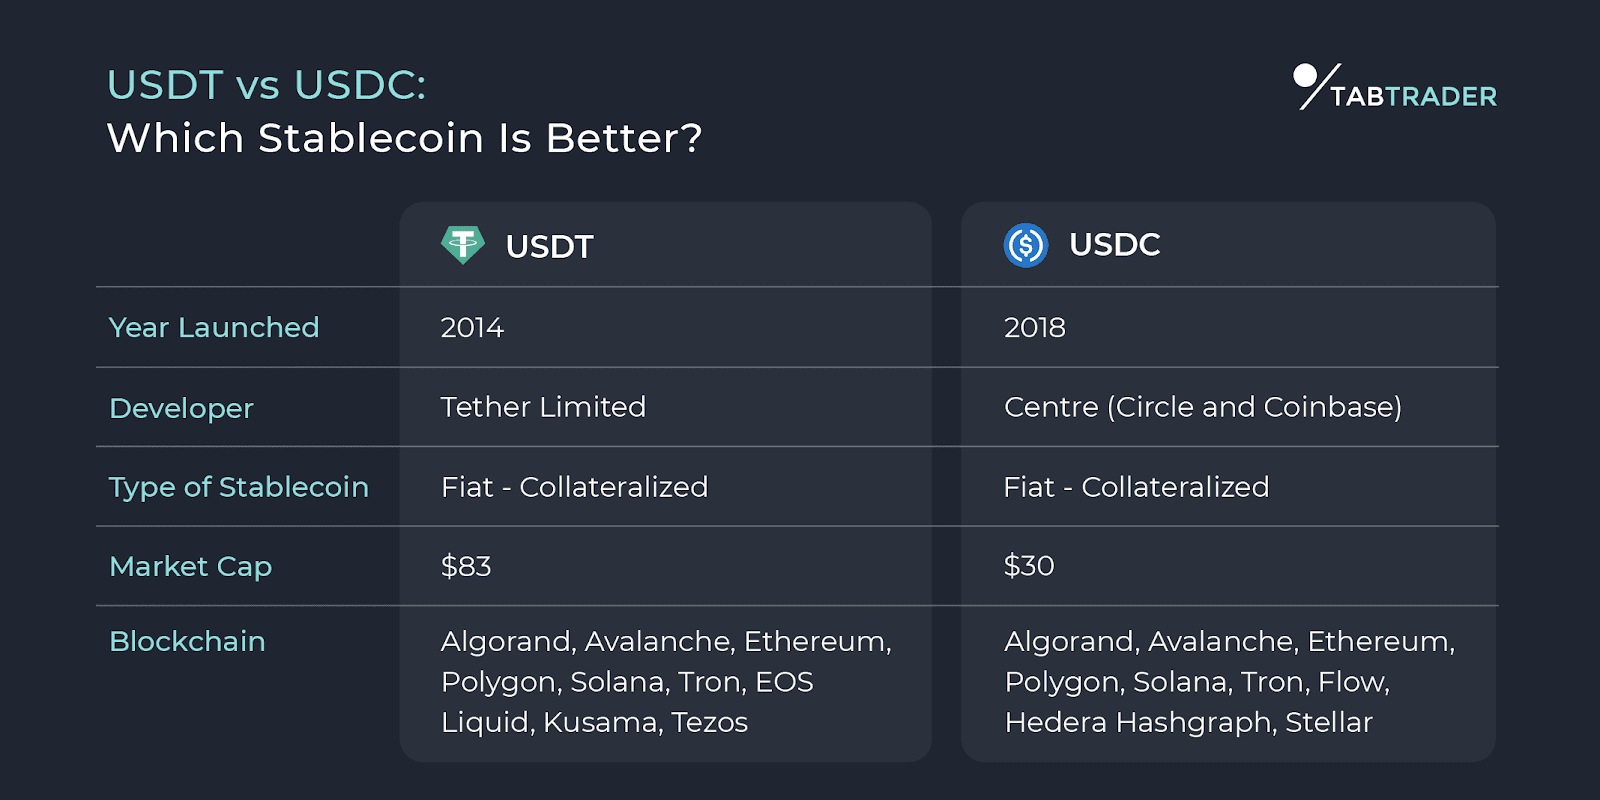The height and width of the screenshot is (800, 1600).
Task: Click the Tether Limited developer cell
Action: 543,407
